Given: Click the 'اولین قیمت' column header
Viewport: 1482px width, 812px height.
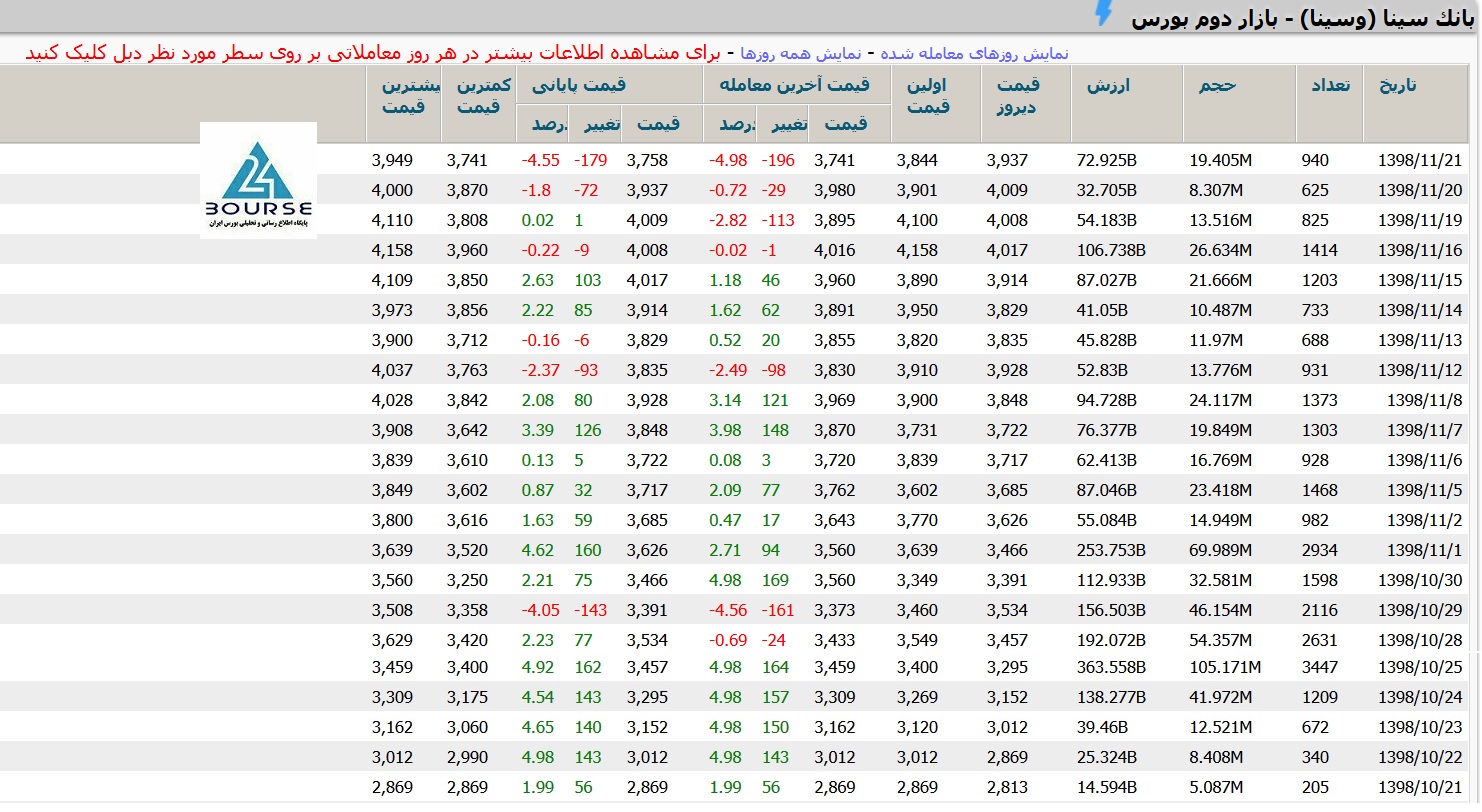Looking at the screenshot, I should click(x=928, y=96).
